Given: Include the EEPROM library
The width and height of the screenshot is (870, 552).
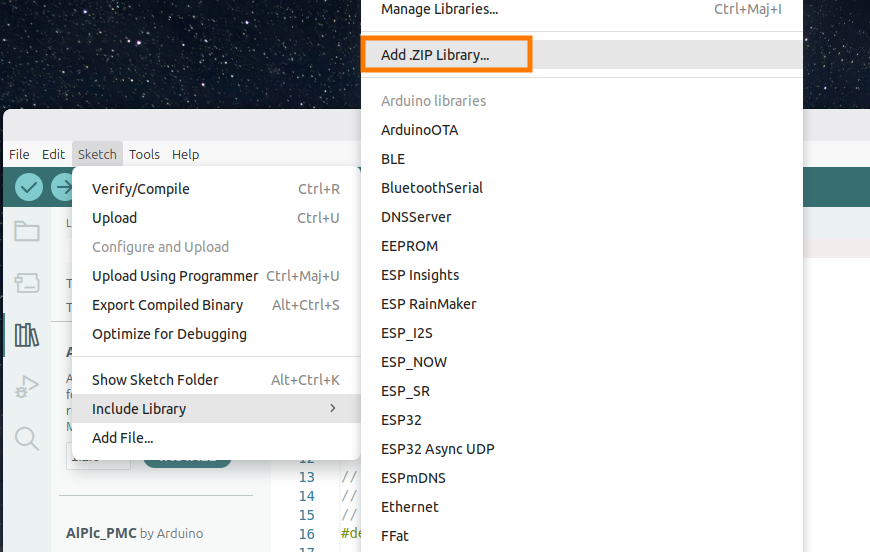Looking at the screenshot, I should pyautogui.click(x=409, y=246).
